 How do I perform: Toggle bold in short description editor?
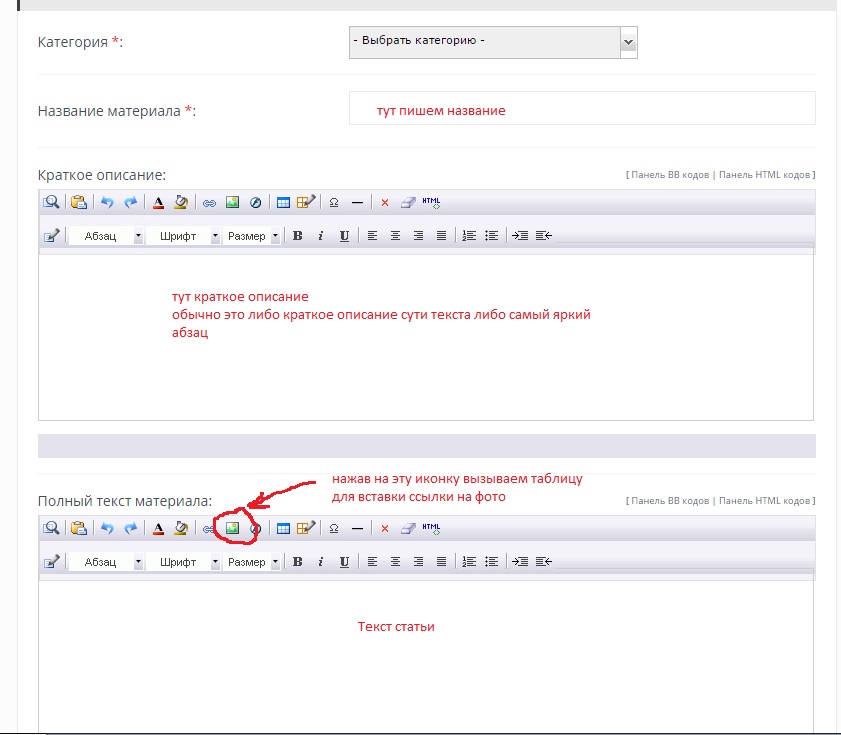[298, 236]
